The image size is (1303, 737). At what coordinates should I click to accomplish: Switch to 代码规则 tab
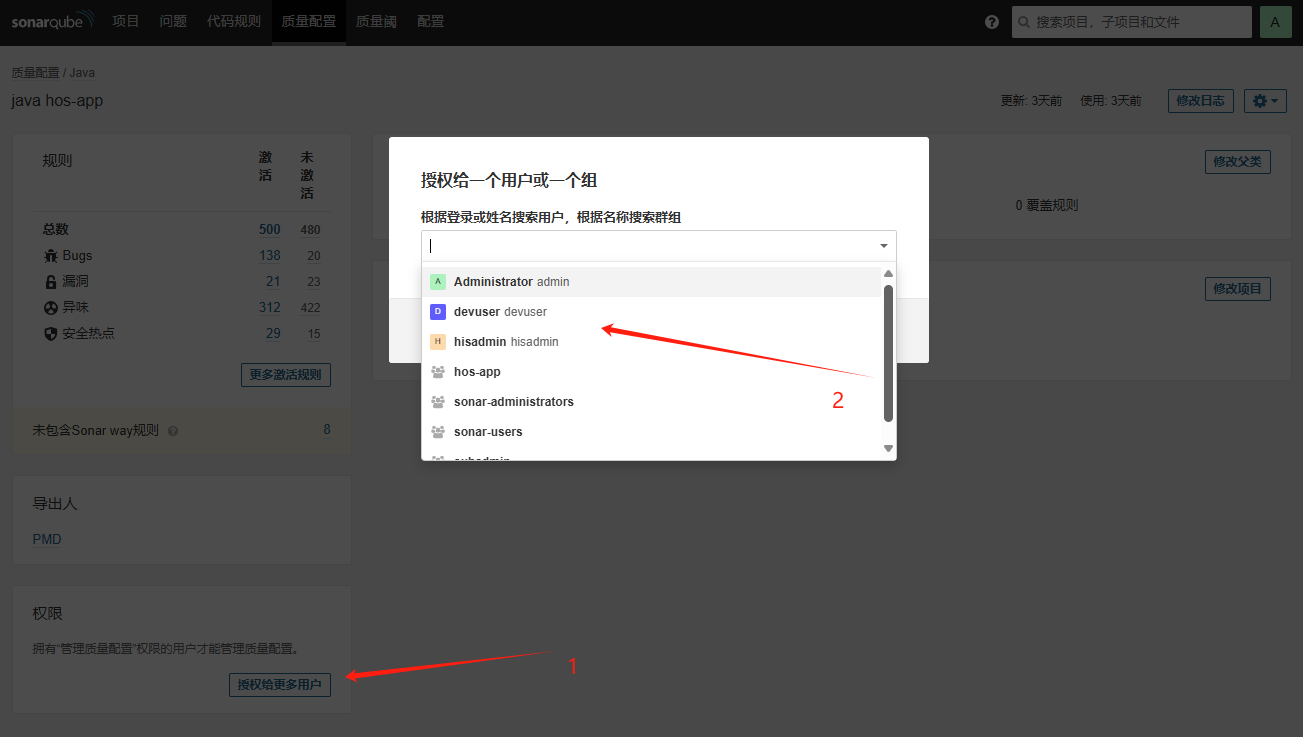233,21
